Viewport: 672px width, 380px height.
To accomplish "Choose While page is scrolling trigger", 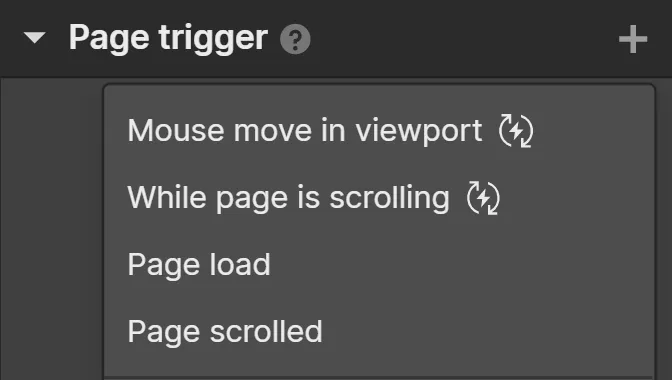I will (379, 197).
